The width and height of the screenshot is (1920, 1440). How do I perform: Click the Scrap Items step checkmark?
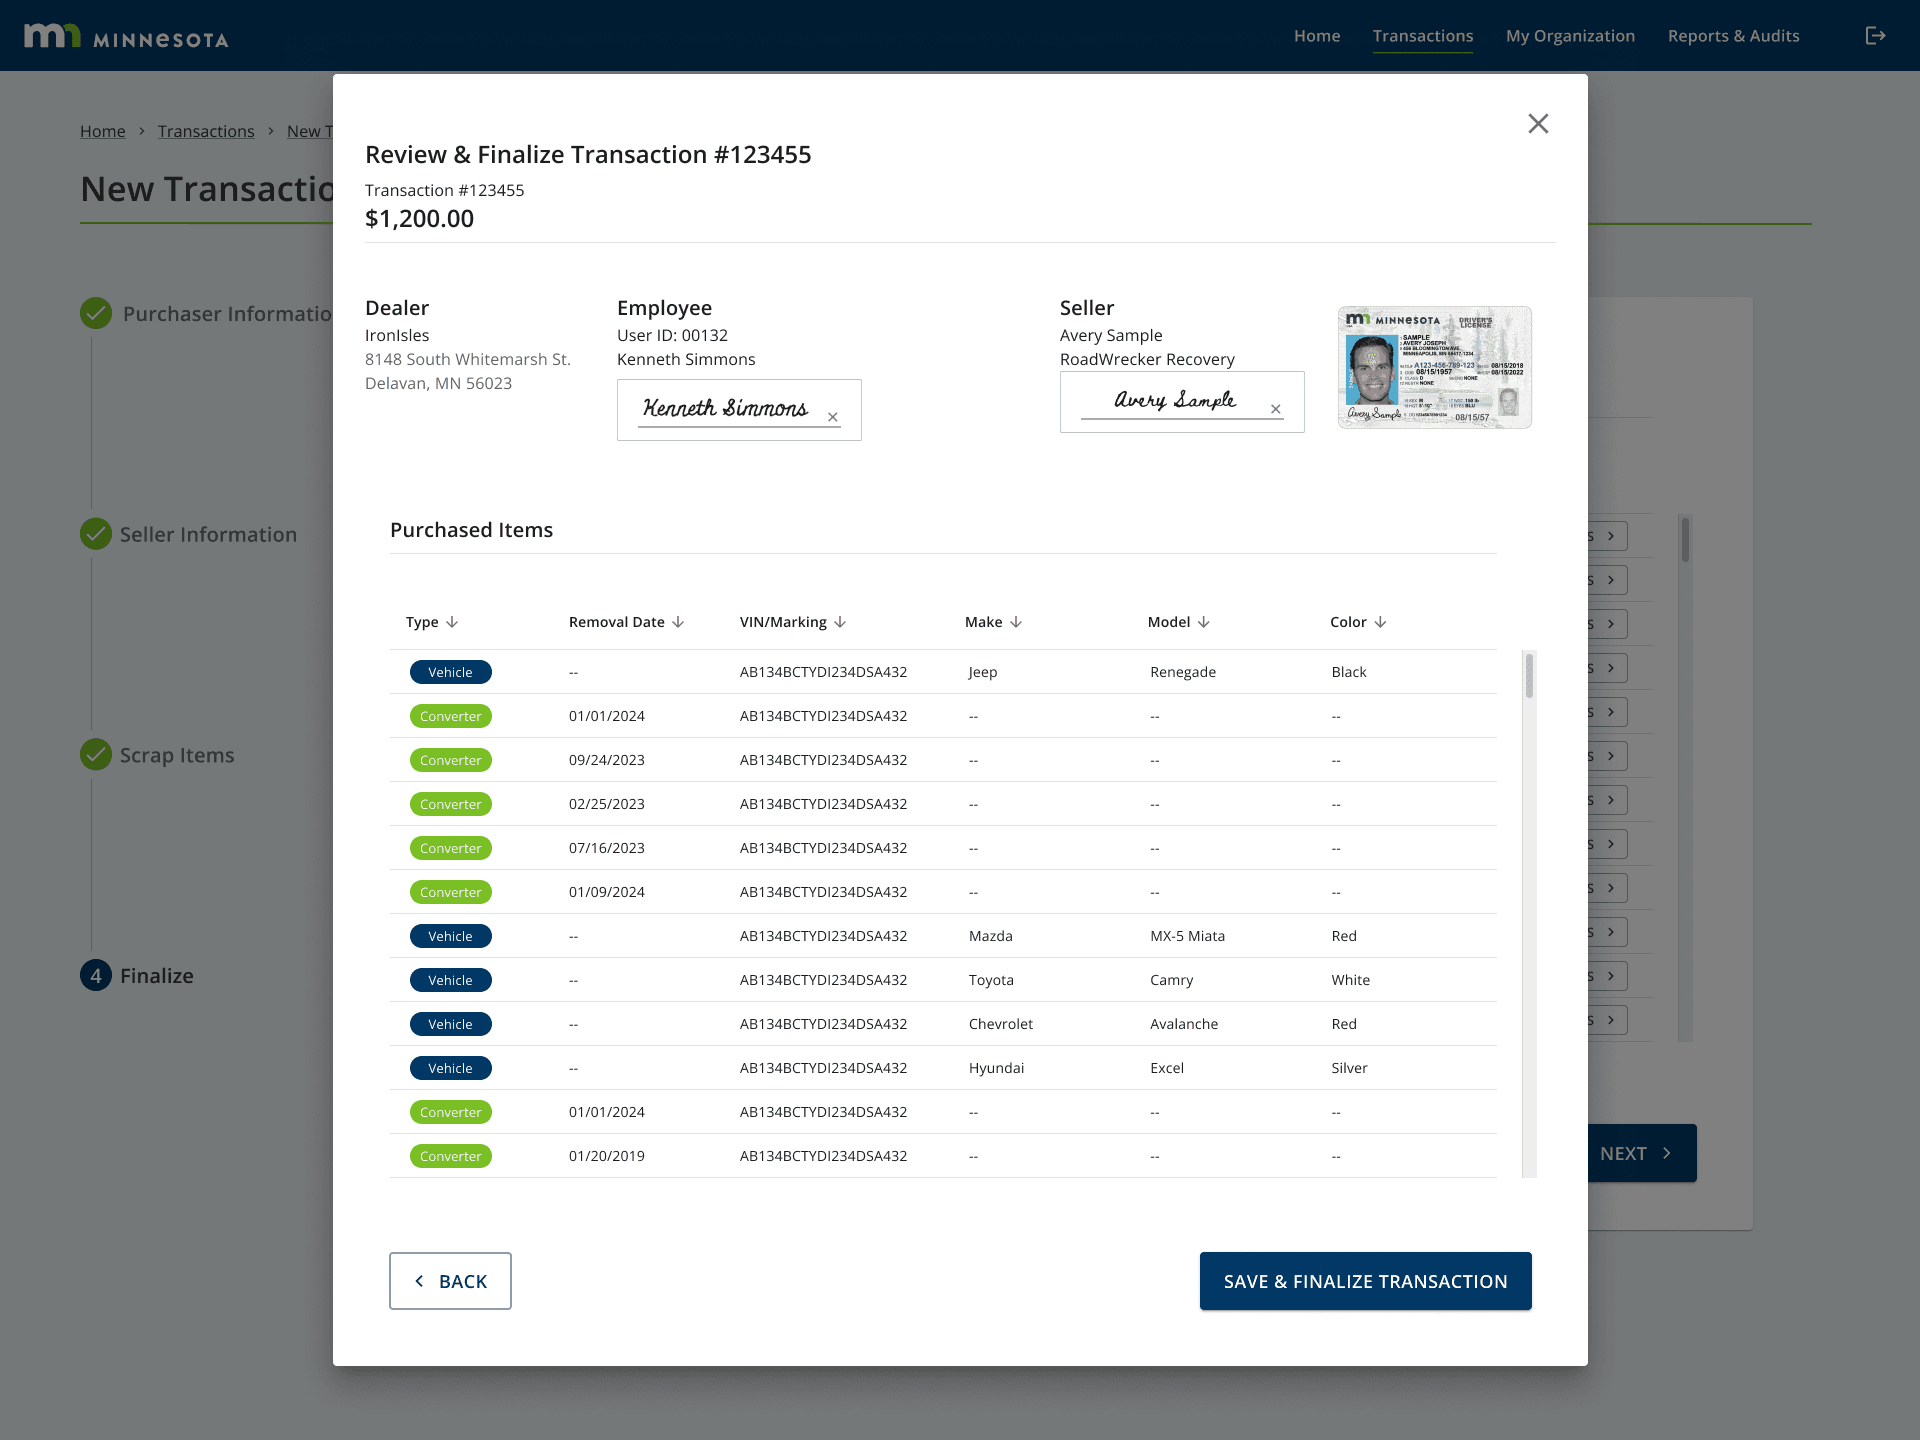coord(96,755)
